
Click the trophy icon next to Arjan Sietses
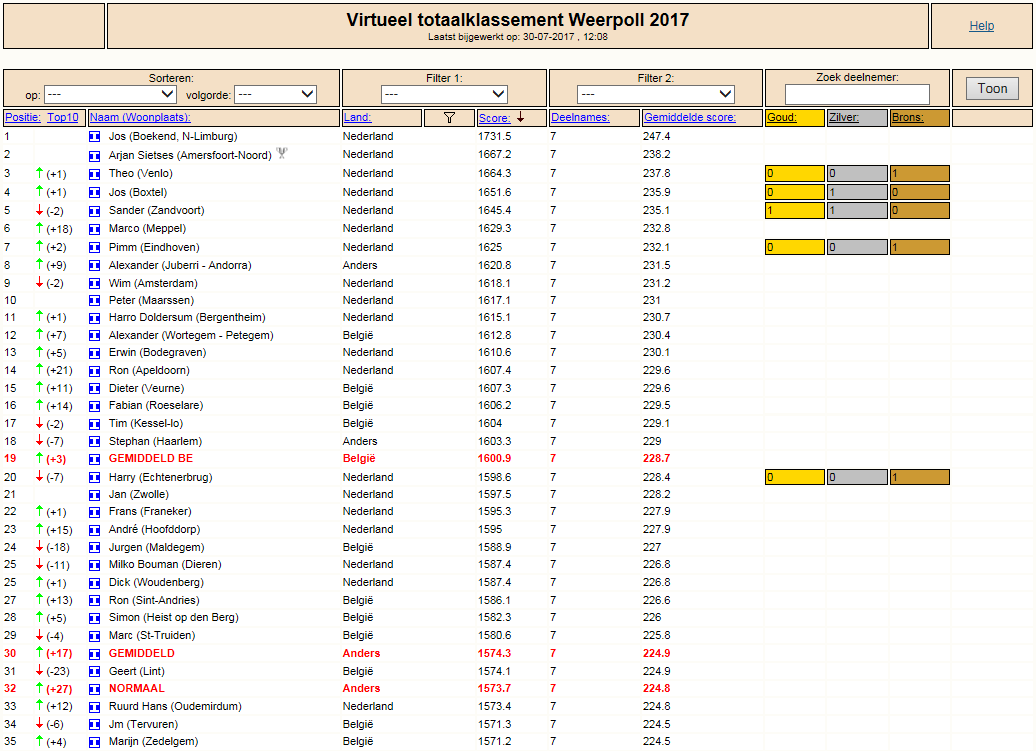281,153
